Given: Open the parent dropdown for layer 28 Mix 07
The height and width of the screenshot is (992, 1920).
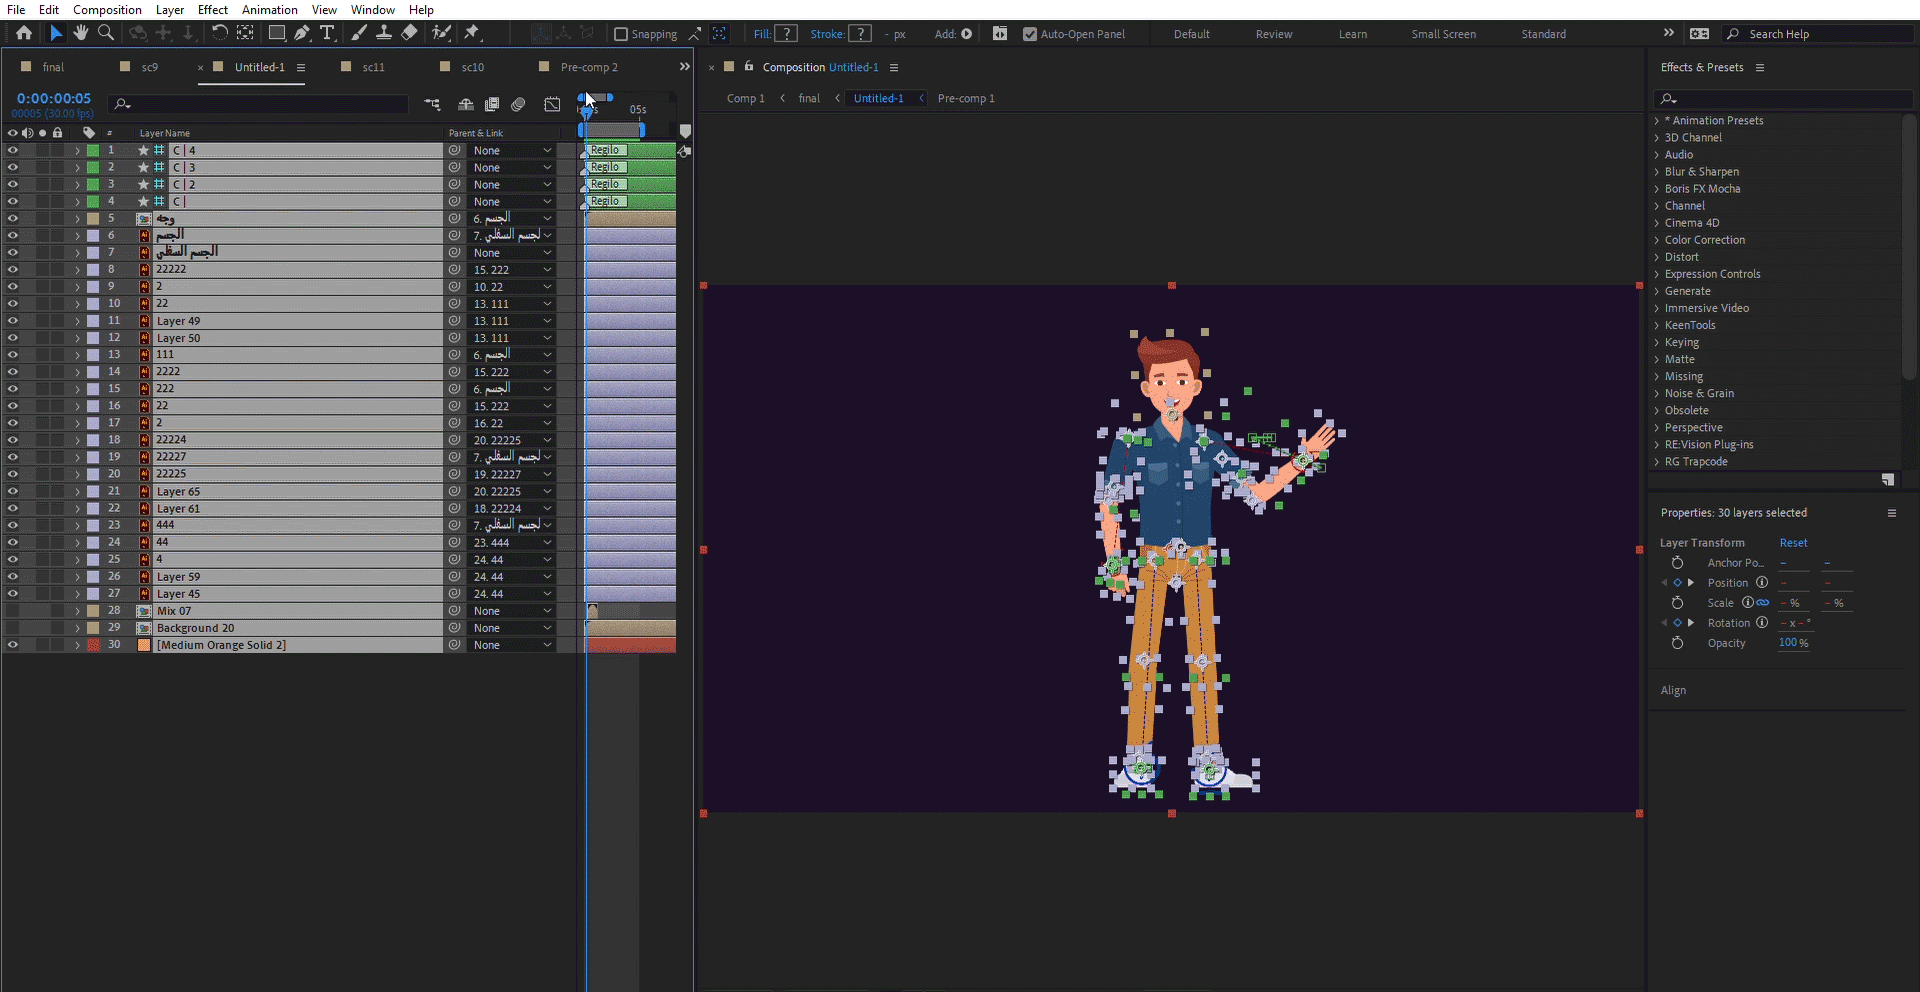Looking at the screenshot, I should point(512,611).
